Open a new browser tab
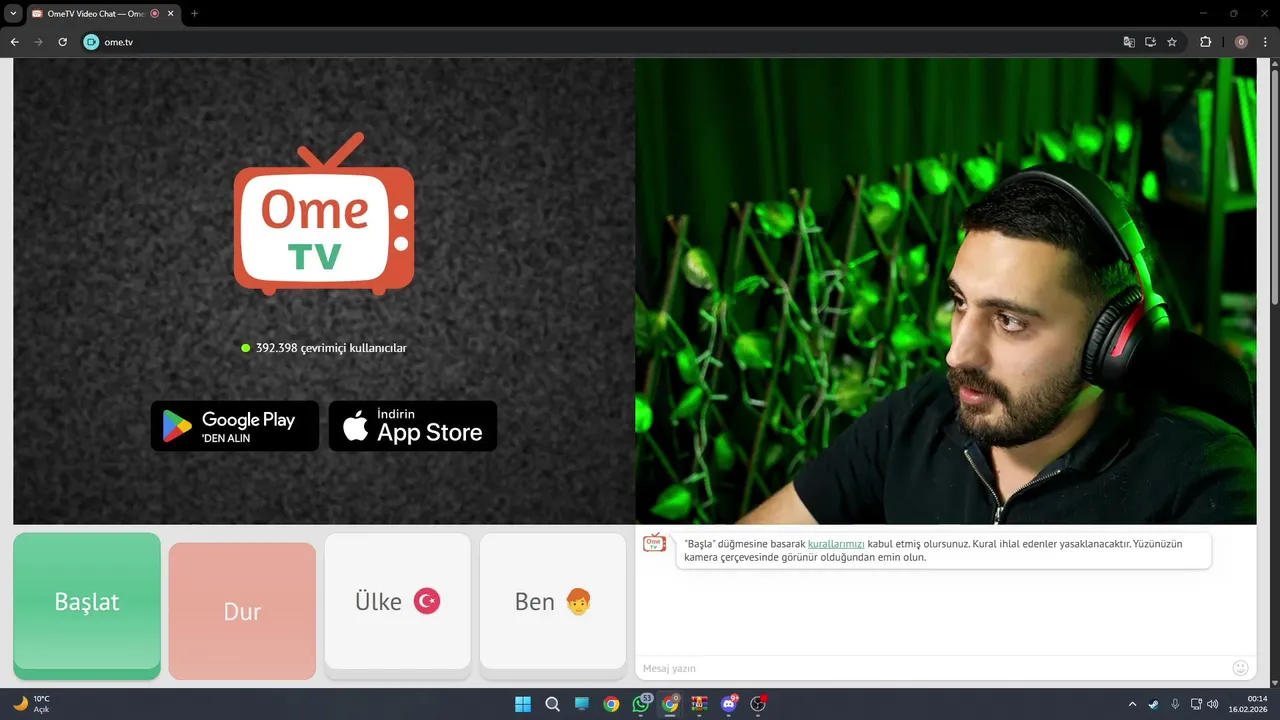This screenshot has width=1280, height=720. point(194,14)
